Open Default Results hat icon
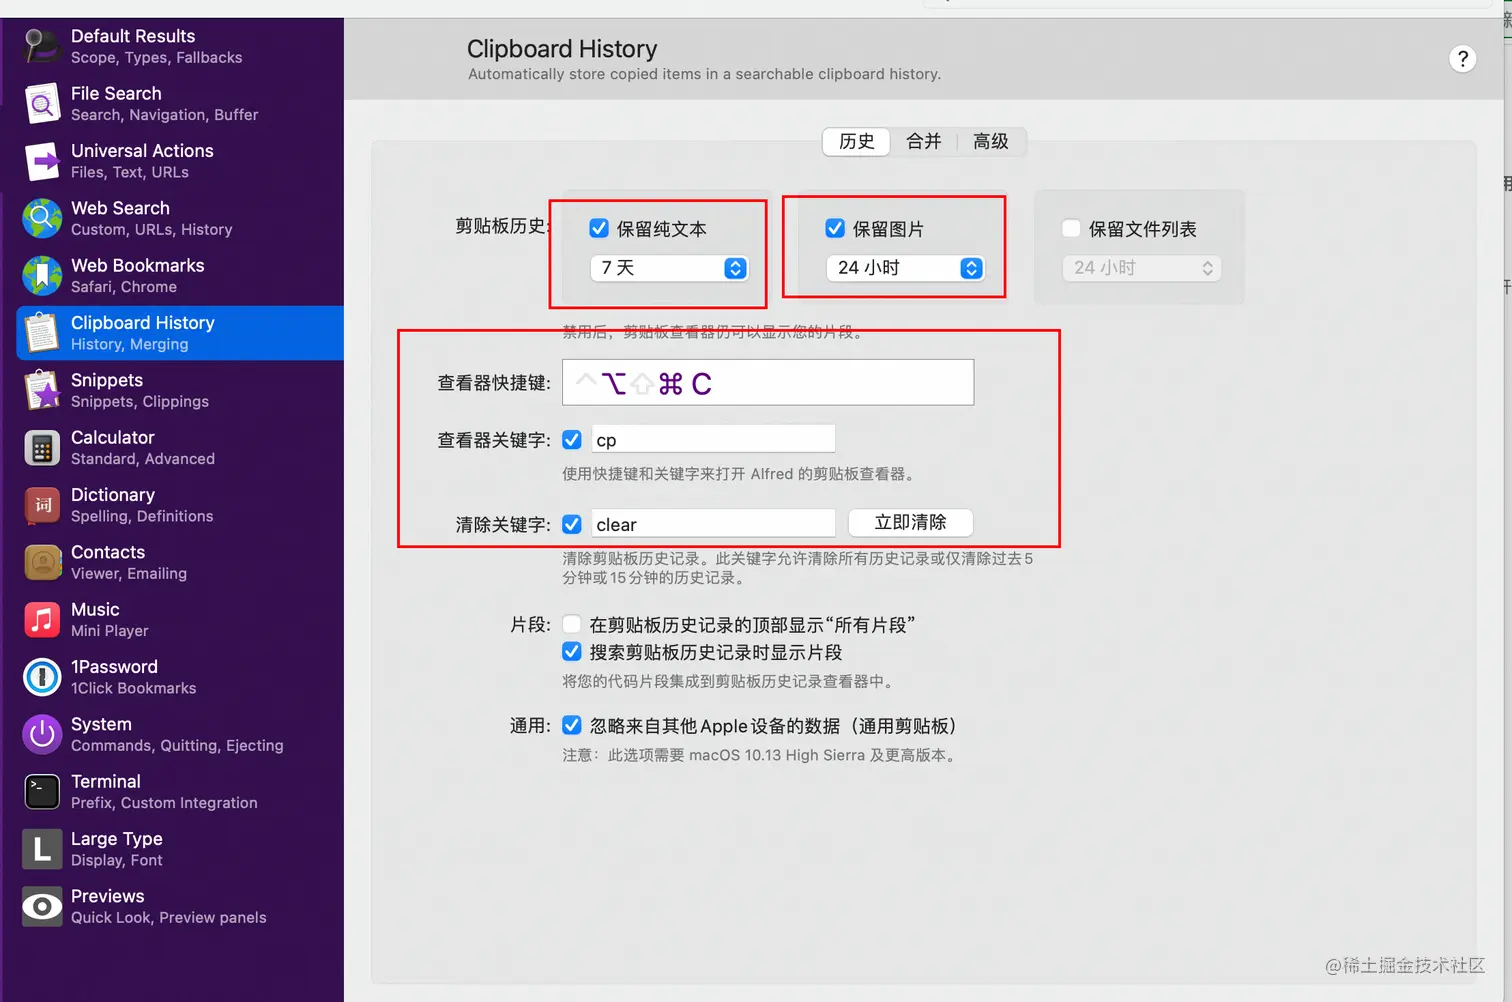 pyautogui.click(x=42, y=46)
